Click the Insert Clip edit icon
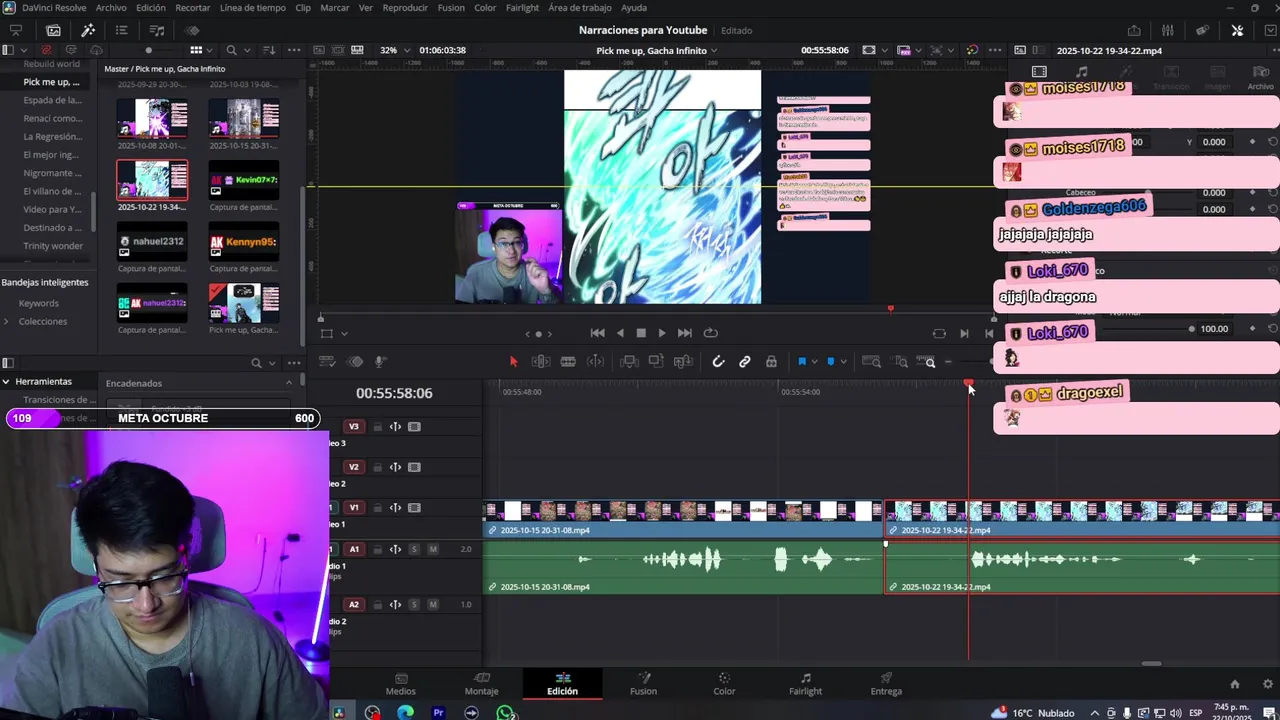 point(629,362)
